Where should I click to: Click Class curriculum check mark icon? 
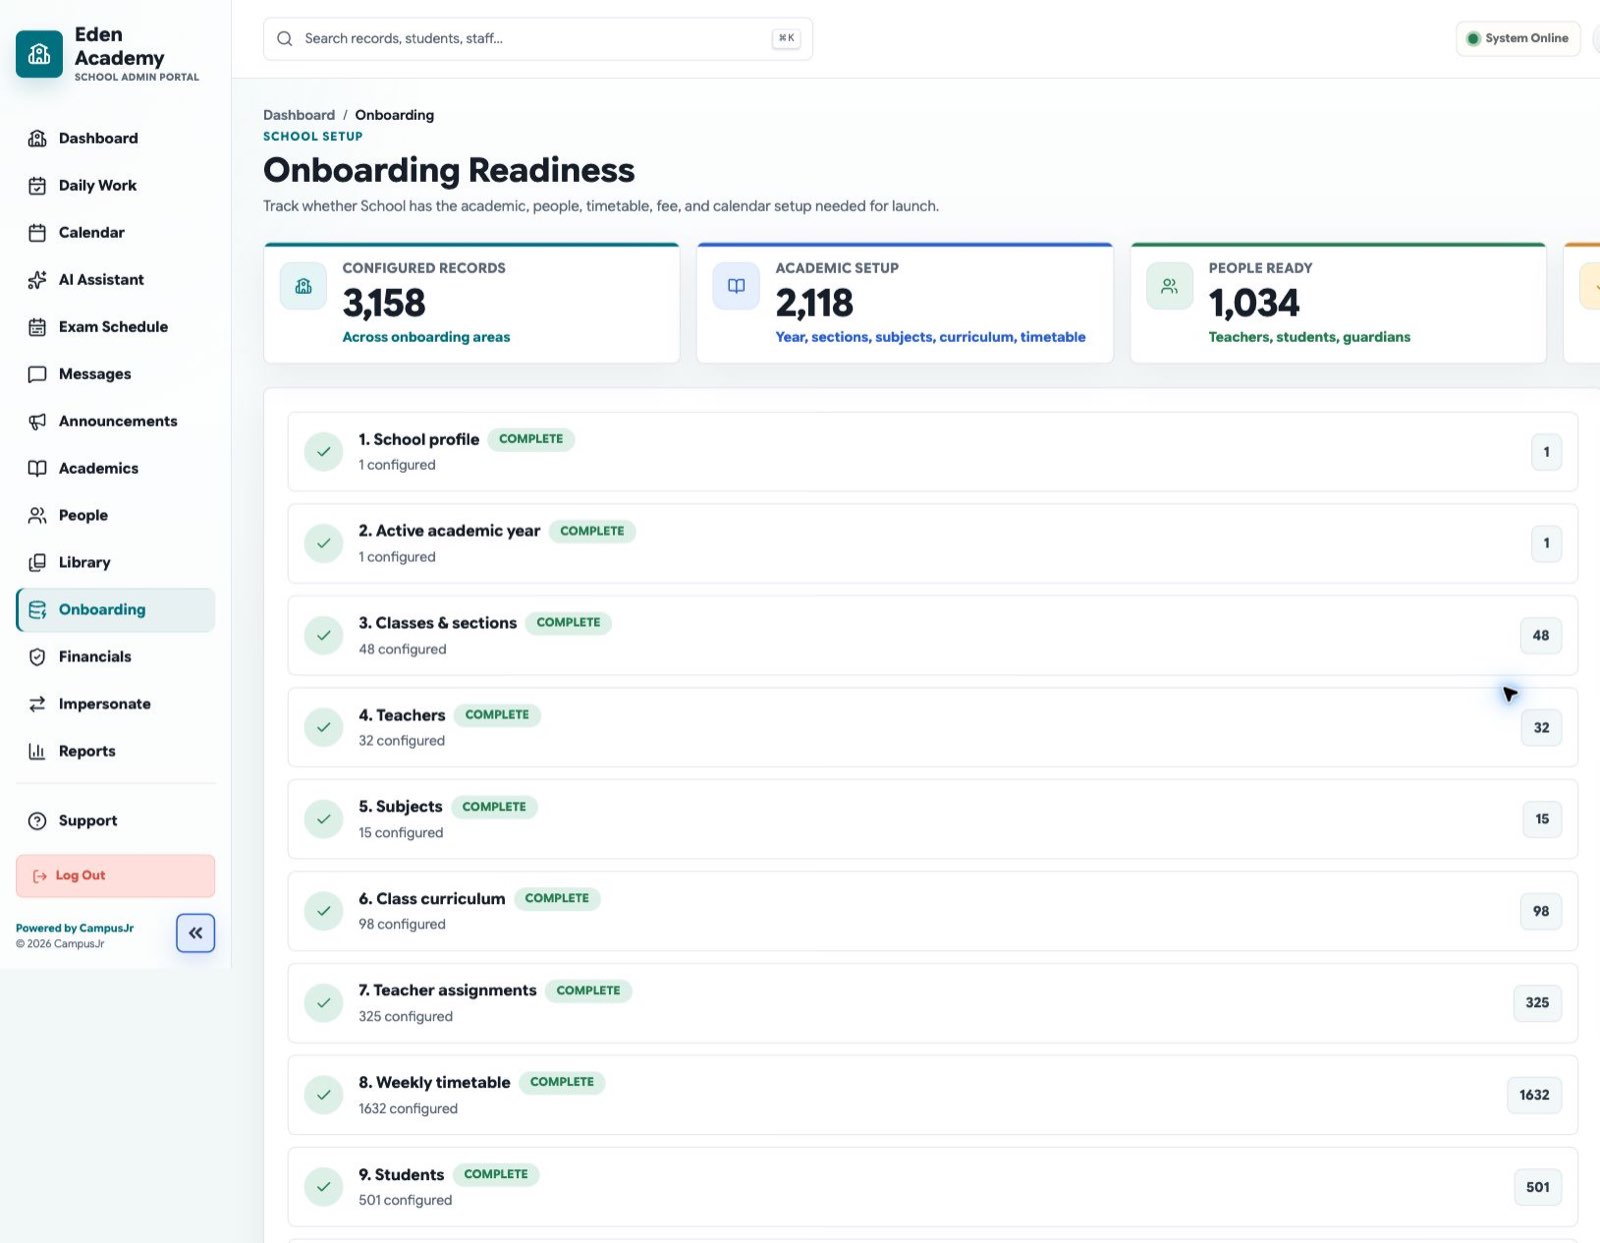(x=324, y=911)
